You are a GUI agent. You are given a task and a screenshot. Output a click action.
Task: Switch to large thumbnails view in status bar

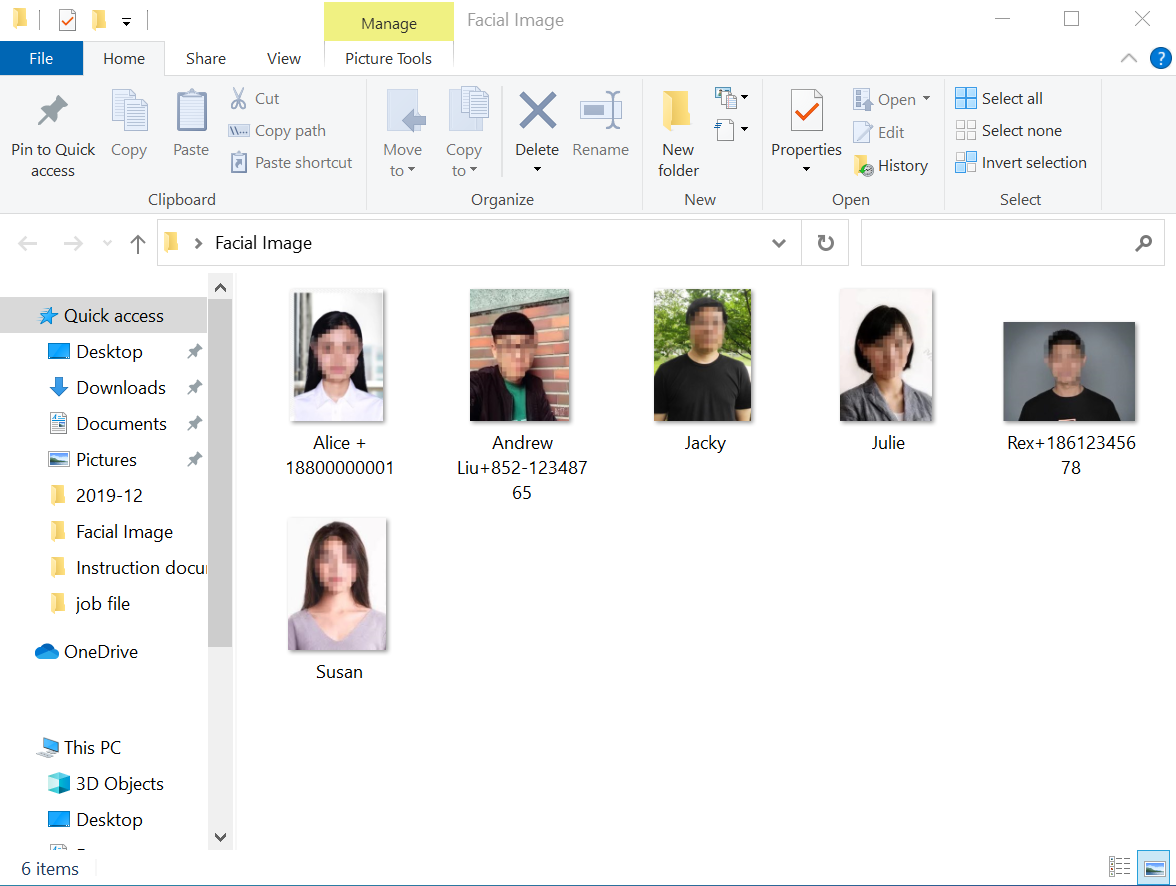[x=1155, y=867]
